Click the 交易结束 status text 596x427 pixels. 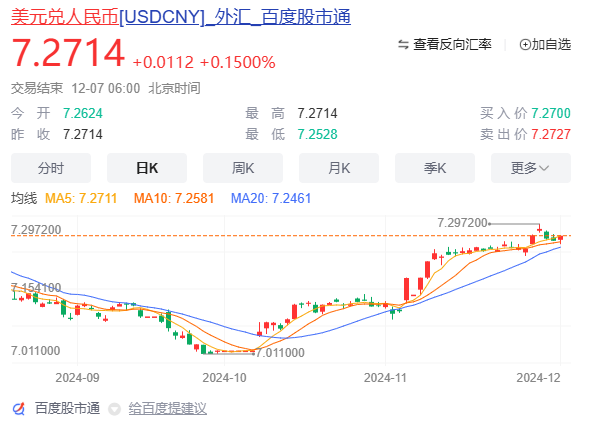point(37,89)
